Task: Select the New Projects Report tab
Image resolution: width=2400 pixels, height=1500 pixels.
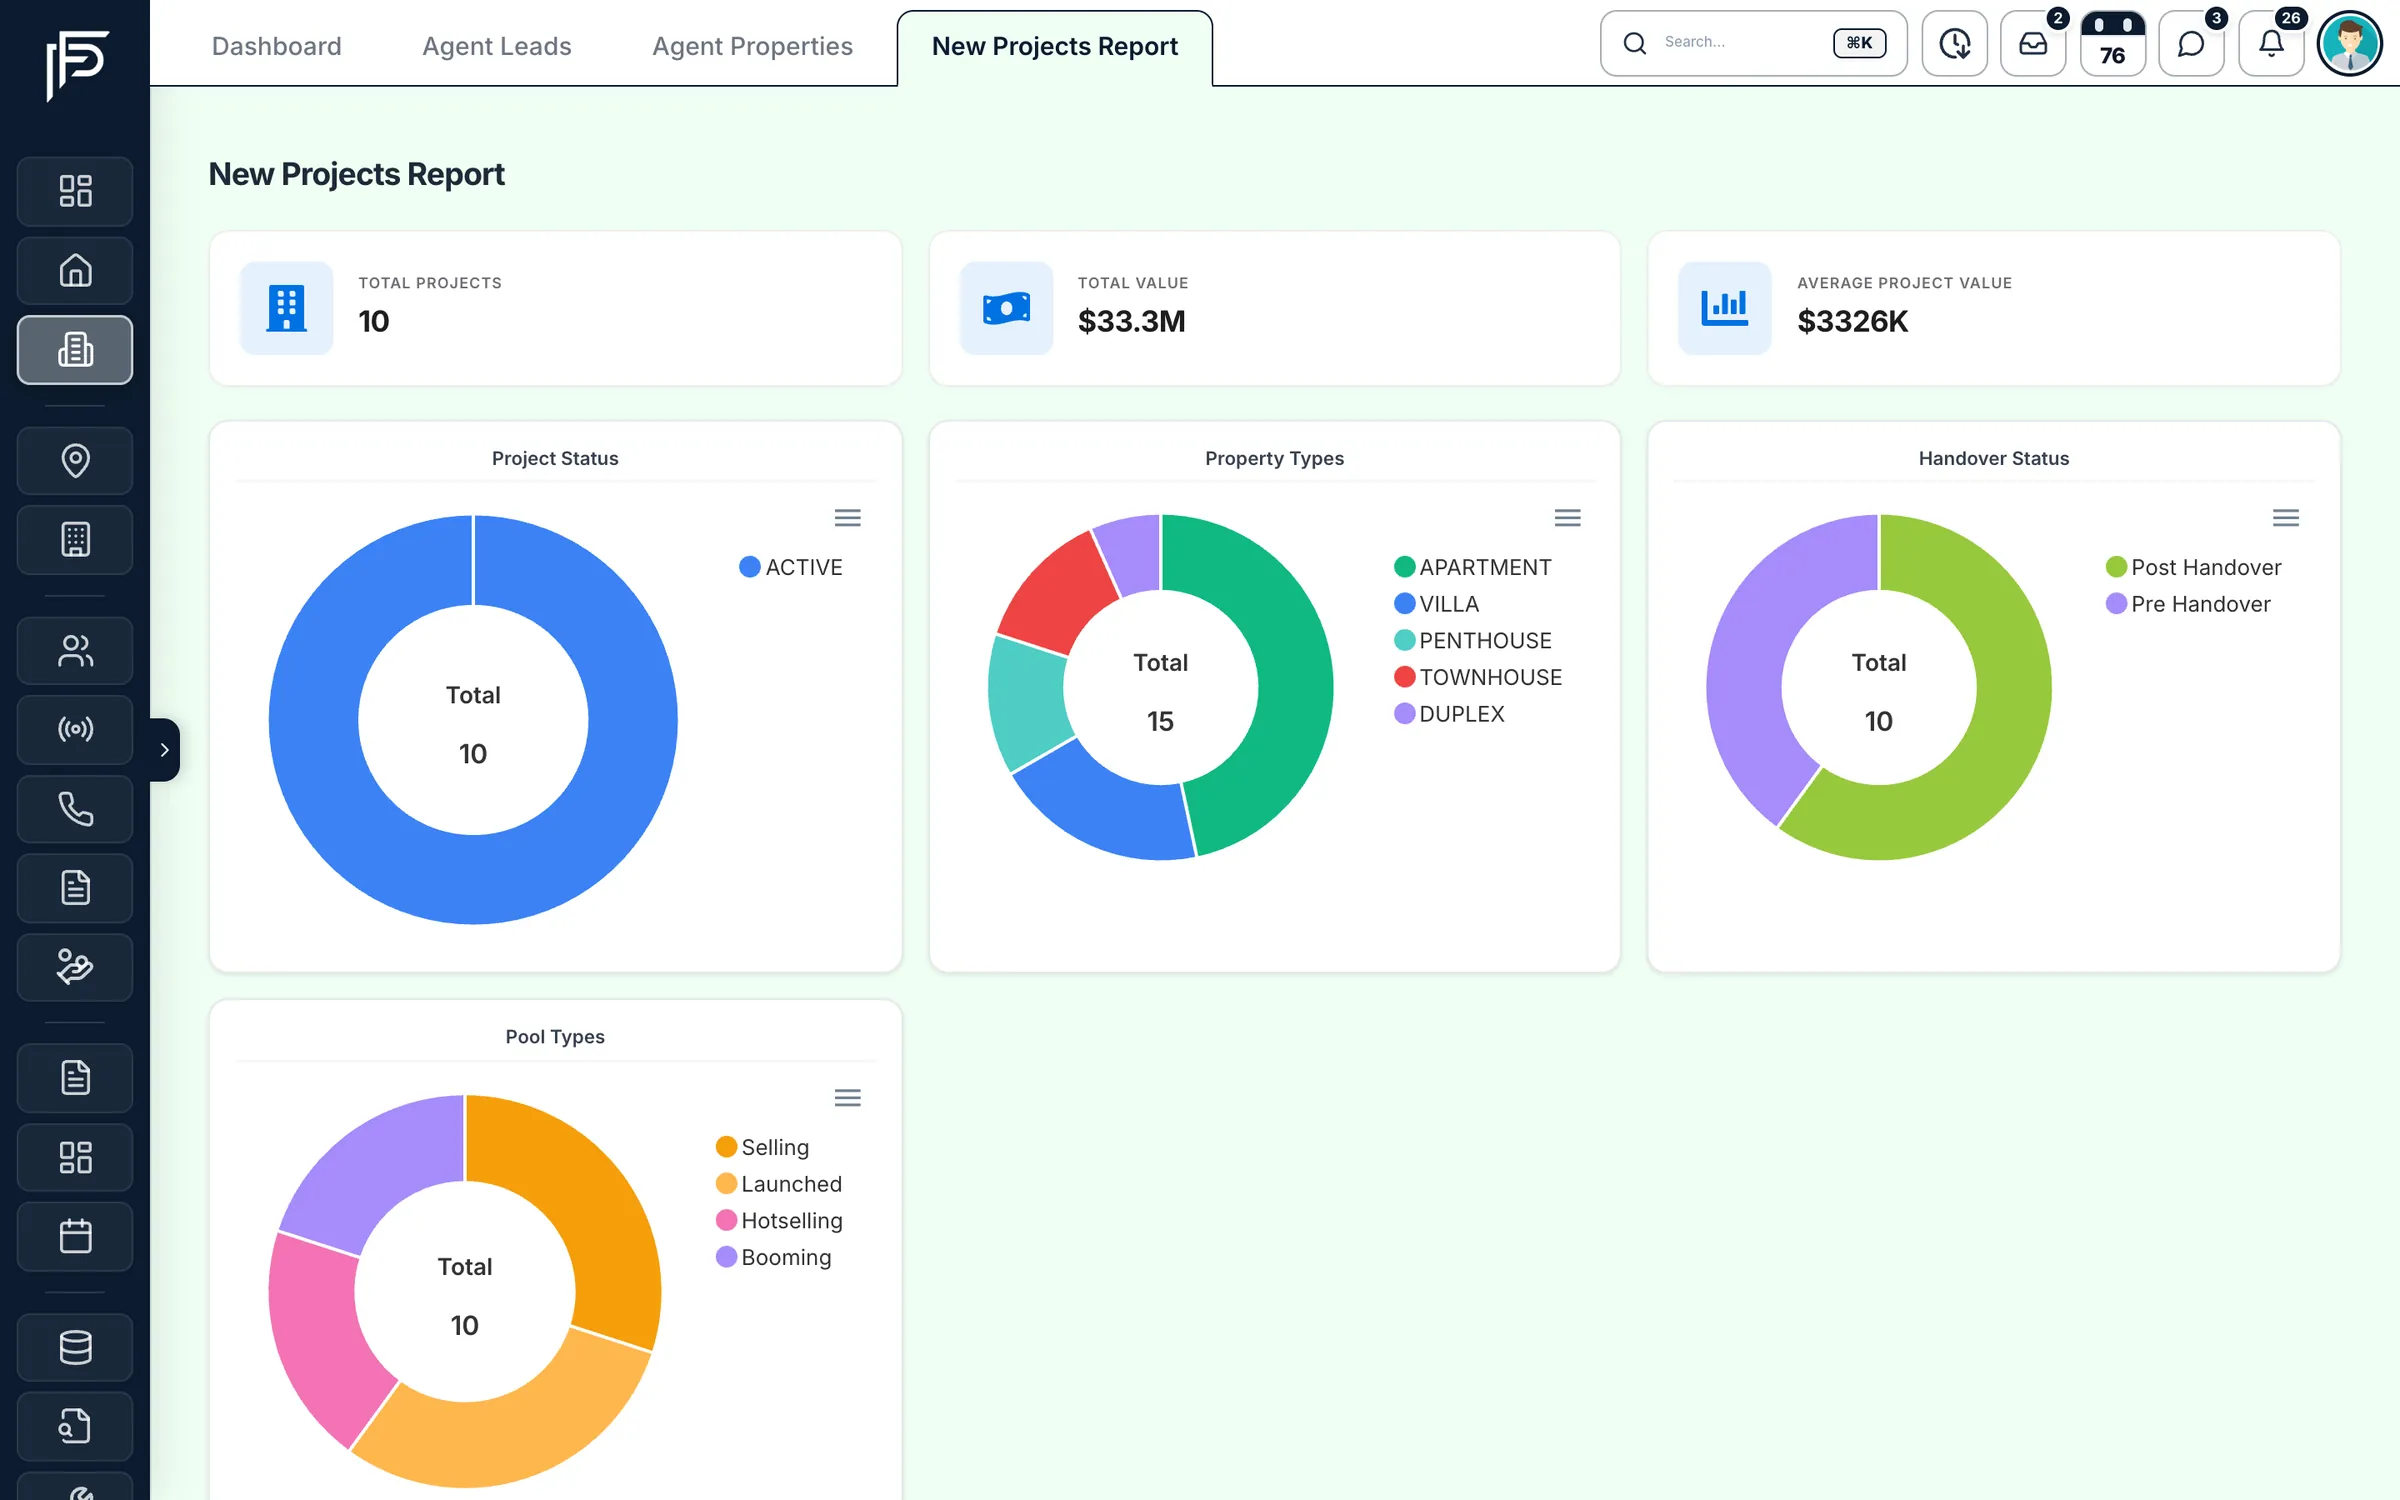Action: [x=1055, y=46]
